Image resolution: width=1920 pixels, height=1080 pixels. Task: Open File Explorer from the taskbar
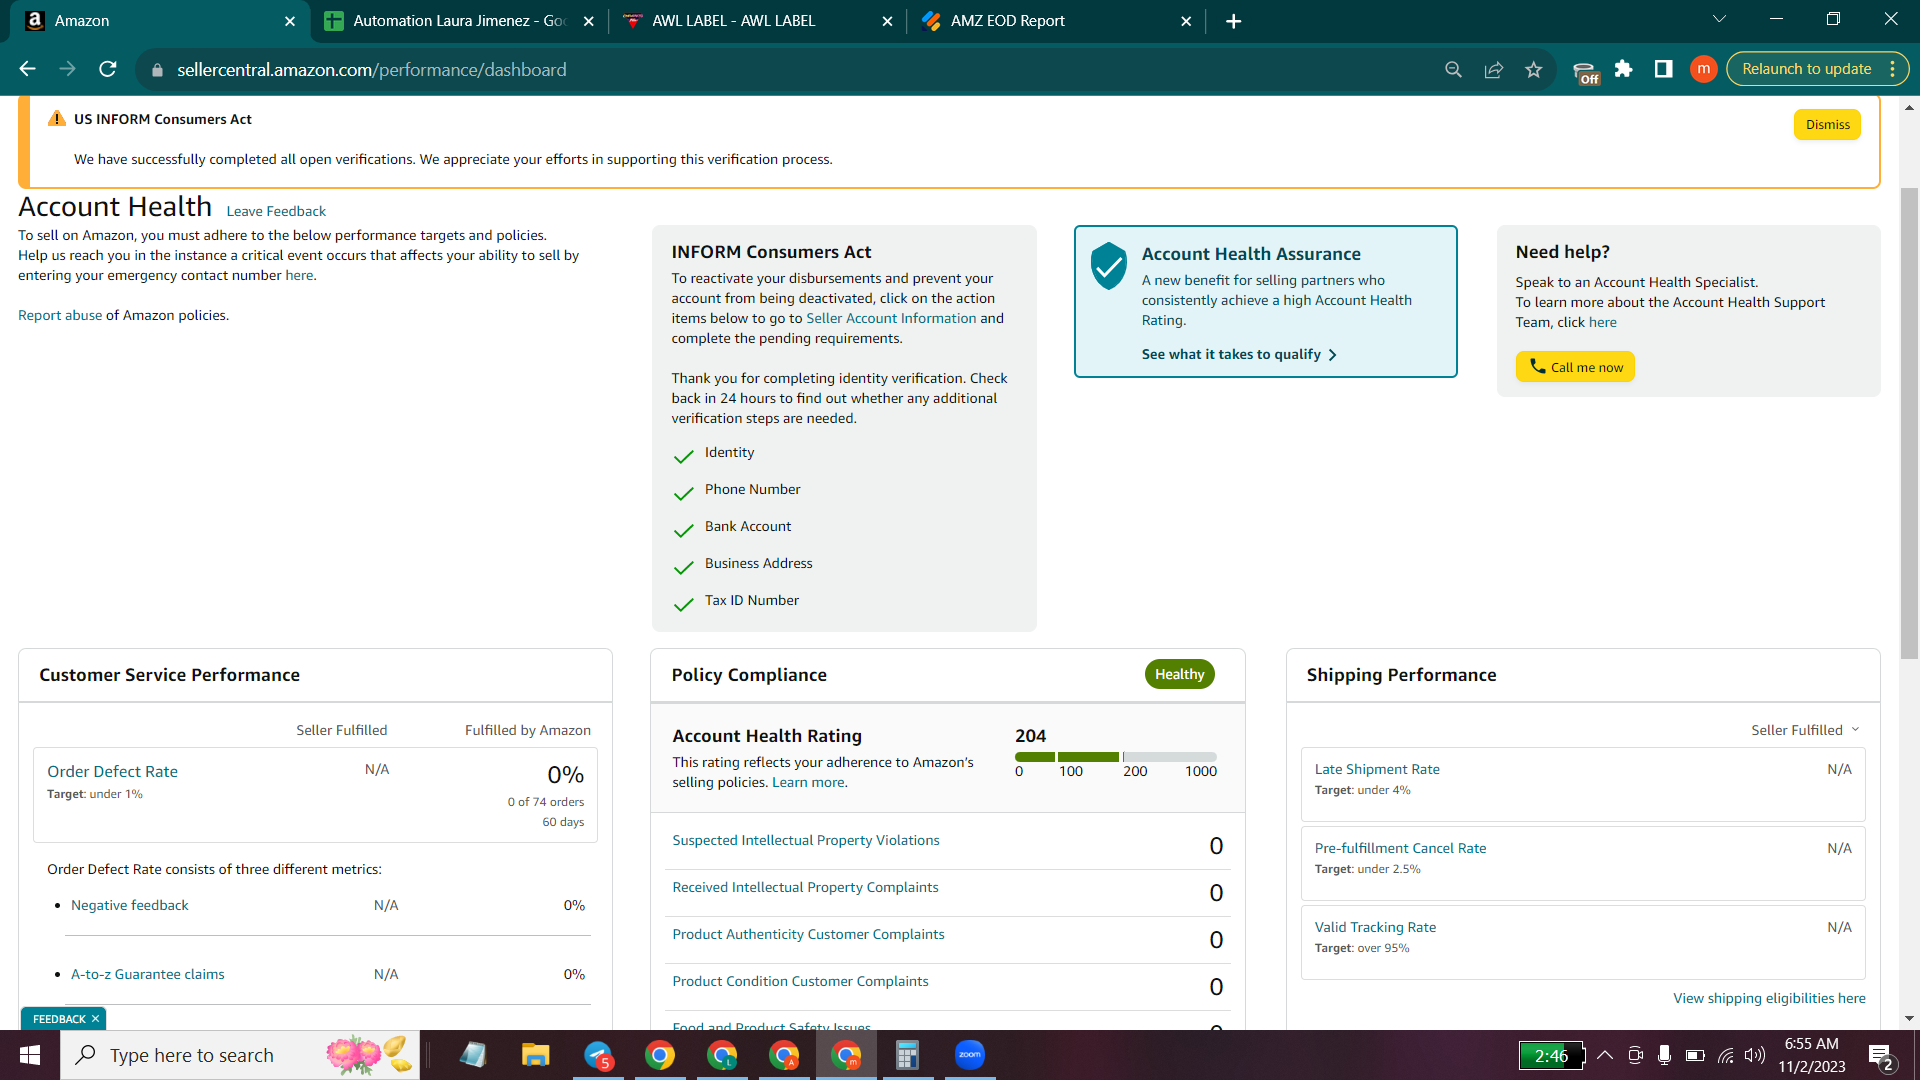click(535, 1055)
